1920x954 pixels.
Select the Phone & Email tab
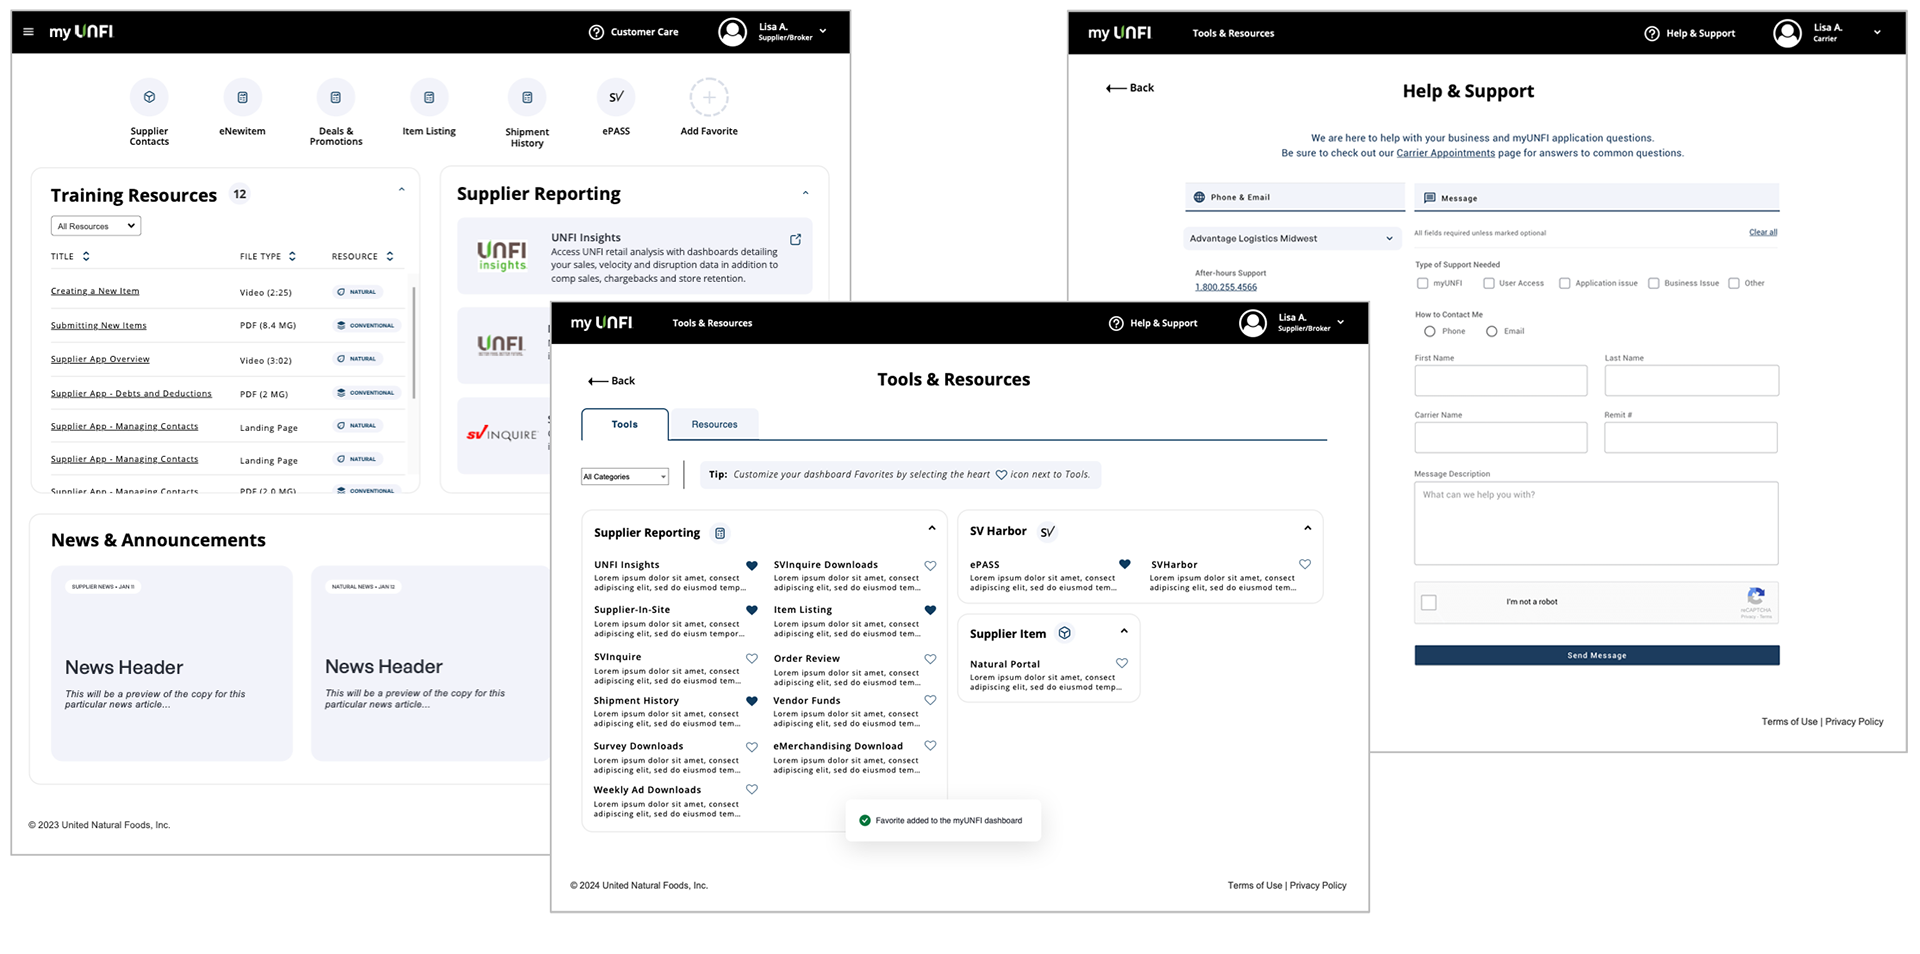click(1295, 197)
